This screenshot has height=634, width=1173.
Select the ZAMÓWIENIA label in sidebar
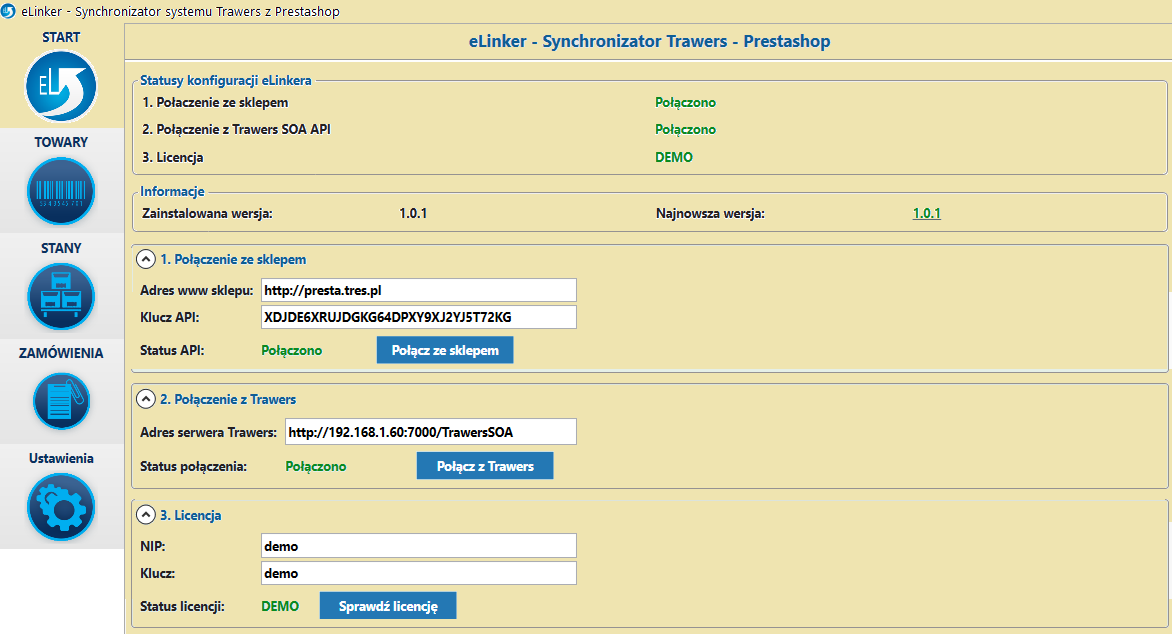coord(61,353)
